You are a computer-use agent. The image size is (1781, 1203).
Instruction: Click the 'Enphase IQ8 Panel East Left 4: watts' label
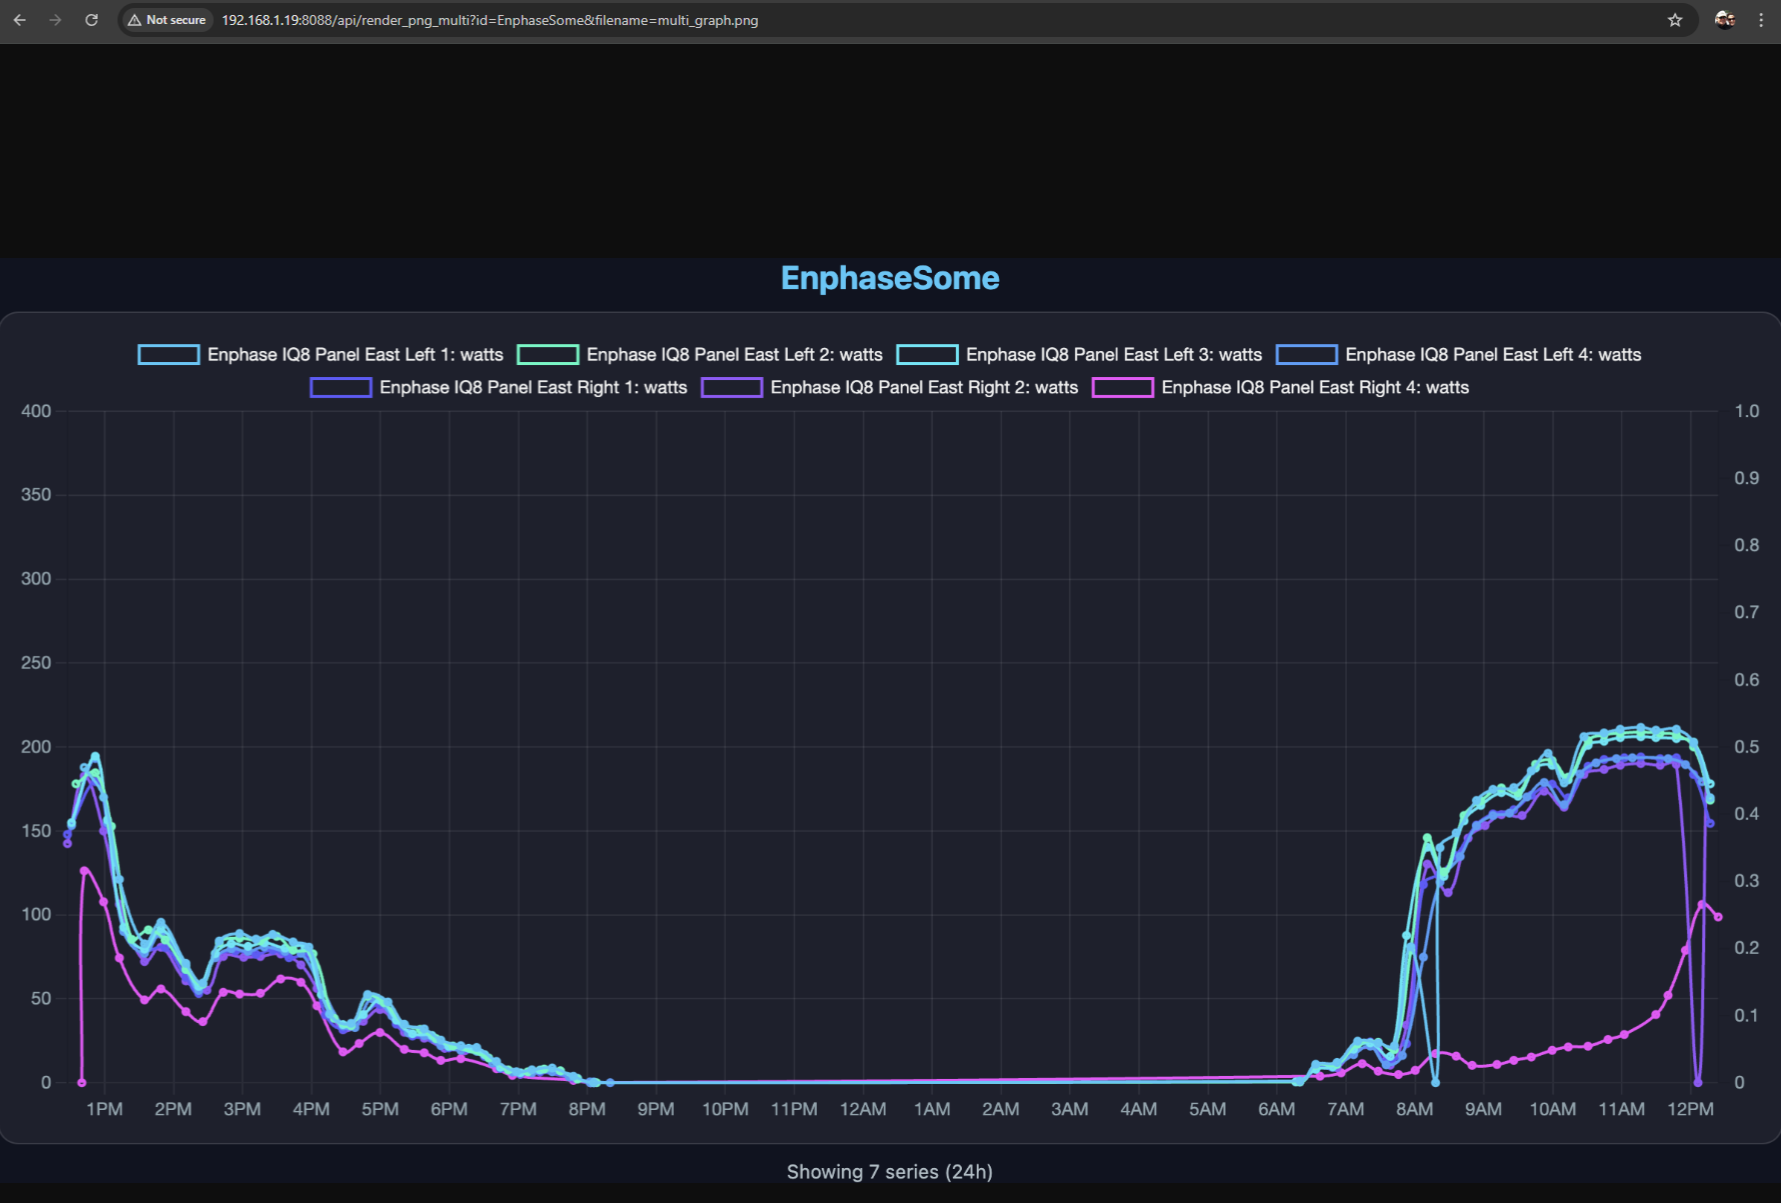tap(1493, 355)
